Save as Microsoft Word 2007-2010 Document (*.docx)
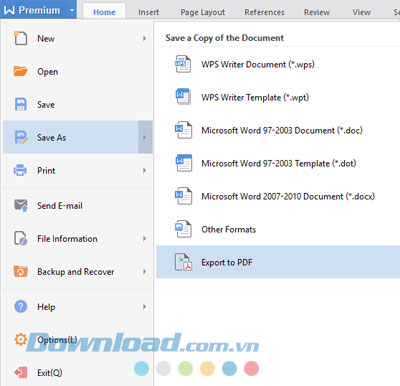 point(278,196)
